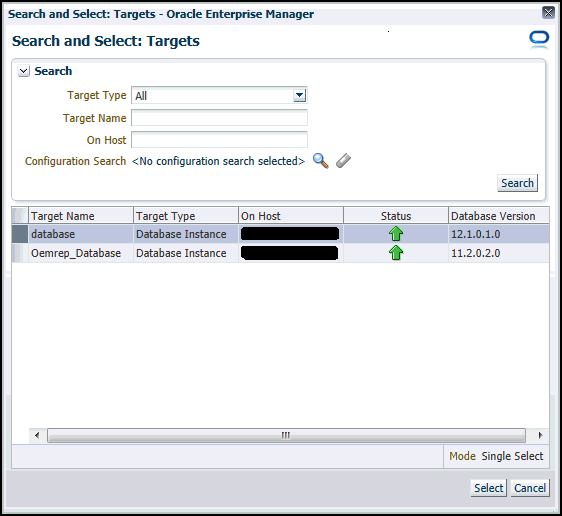This screenshot has width=562, height=516.
Task: Click the green up status arrow for database
Action: click(x=396, y=234)
